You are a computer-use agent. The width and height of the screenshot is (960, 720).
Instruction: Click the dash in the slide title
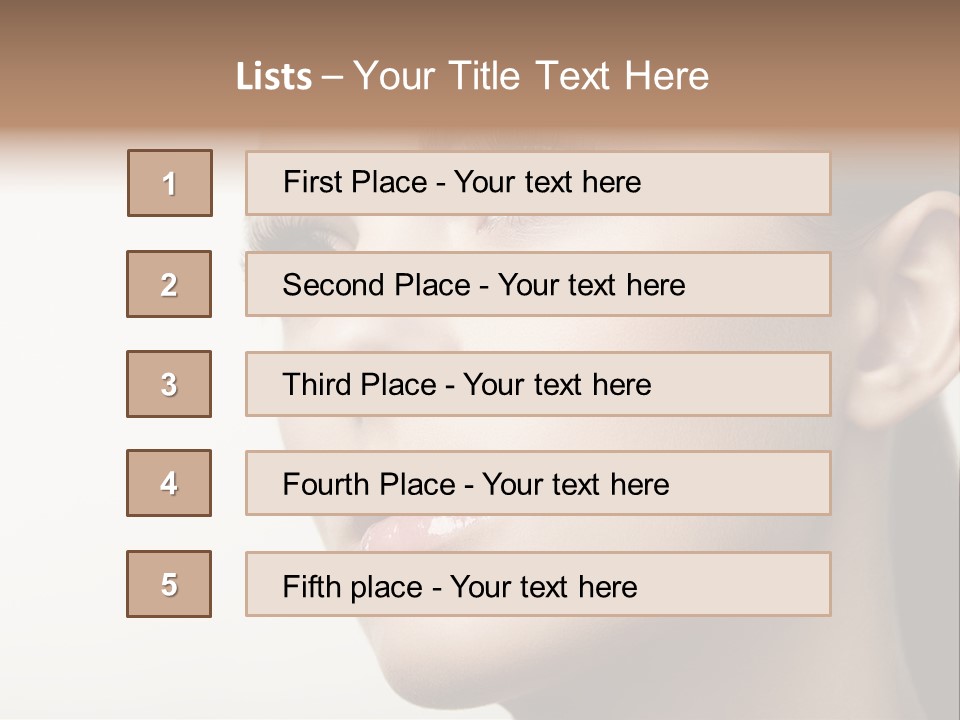coord(333,78)
